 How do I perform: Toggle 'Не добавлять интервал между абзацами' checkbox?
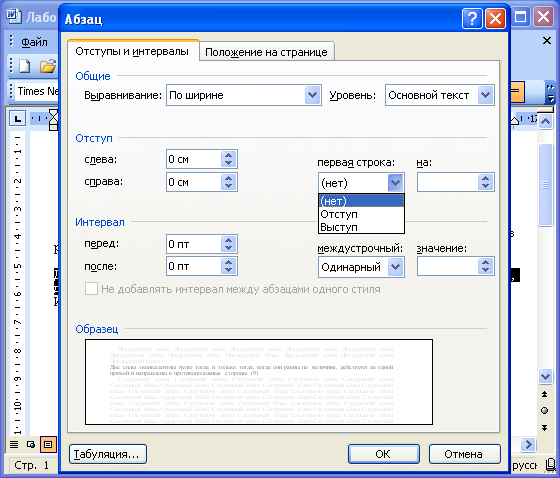pyautogui.click(x=91, y=289)
